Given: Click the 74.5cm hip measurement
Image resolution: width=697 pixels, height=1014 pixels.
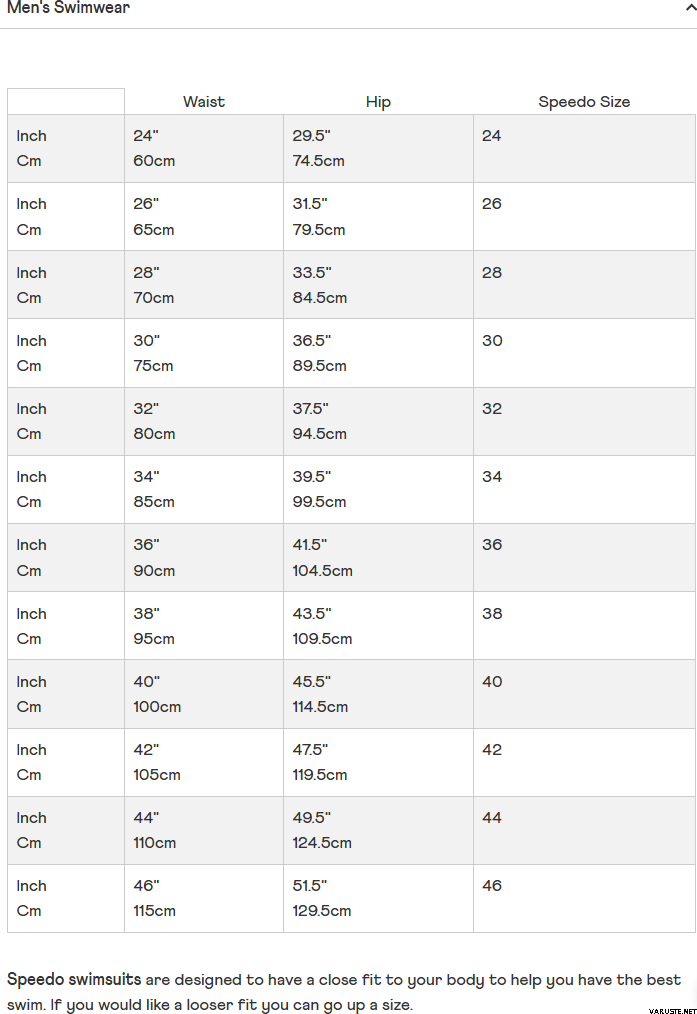Looking at the screenshot, I should pos(319,161).
